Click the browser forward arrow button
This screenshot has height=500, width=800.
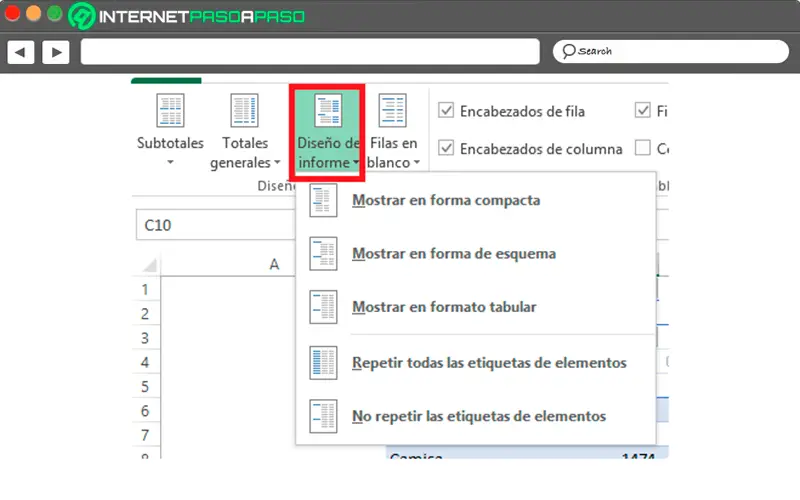pos(56,52)
